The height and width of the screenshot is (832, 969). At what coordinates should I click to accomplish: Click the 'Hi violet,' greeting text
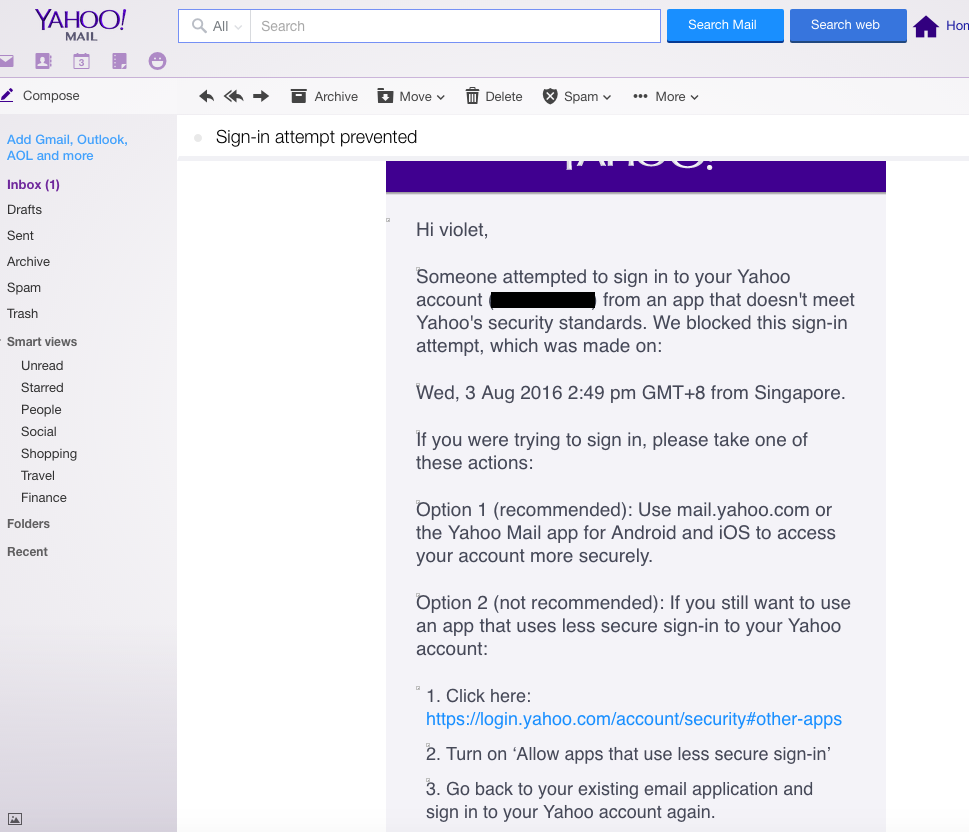tap(452, 230)
